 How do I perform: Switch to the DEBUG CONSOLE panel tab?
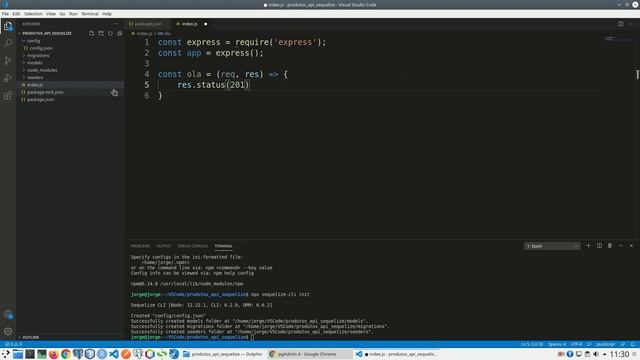point(193,246)
